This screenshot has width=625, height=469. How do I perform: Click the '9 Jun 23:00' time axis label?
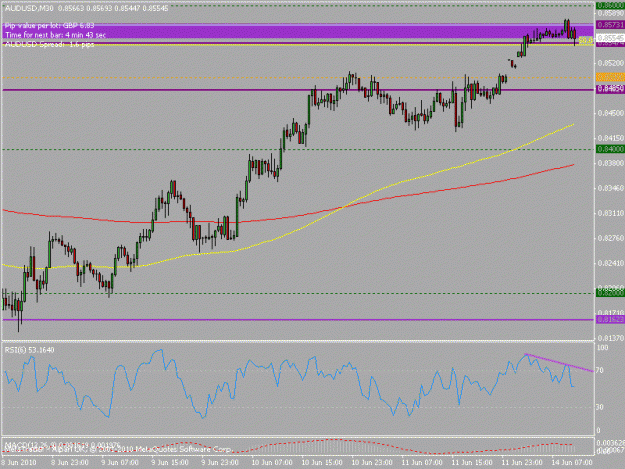(220, 462)
